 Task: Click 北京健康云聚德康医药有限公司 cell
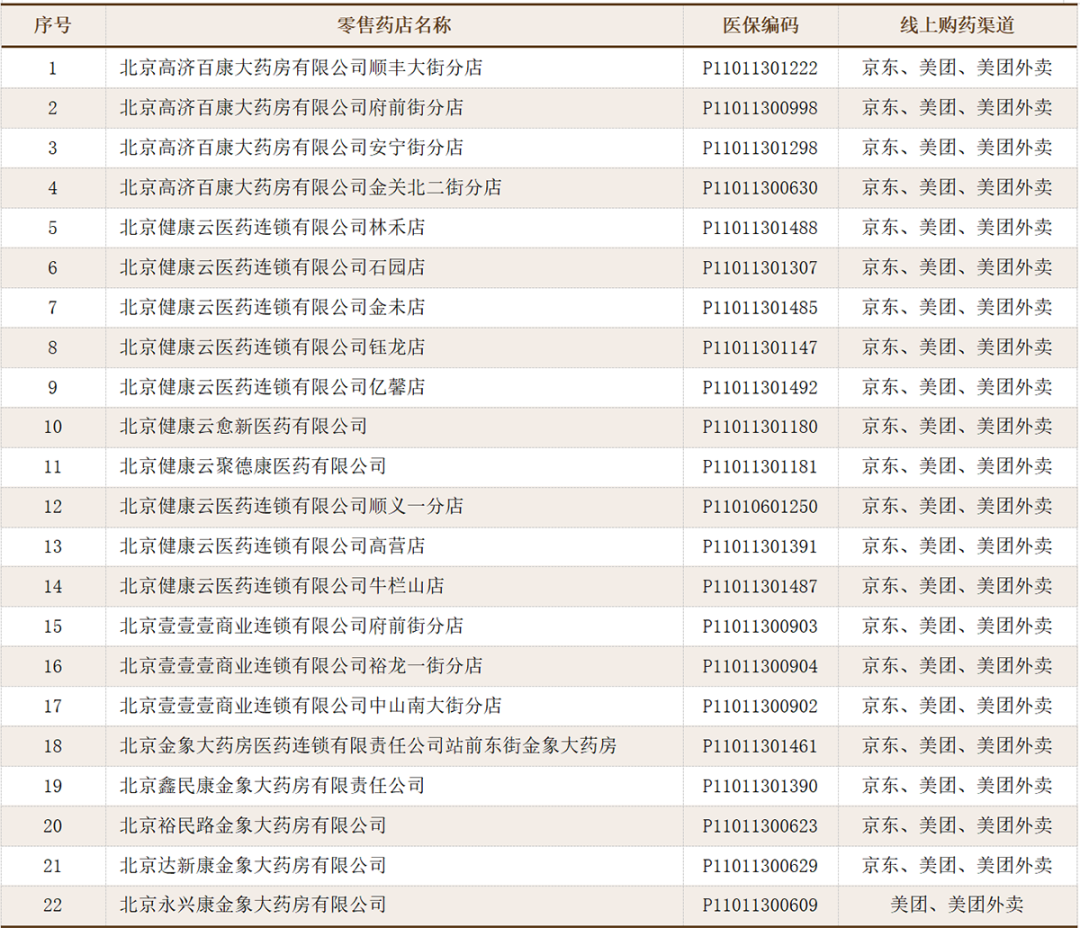click(x=253, y=467)
